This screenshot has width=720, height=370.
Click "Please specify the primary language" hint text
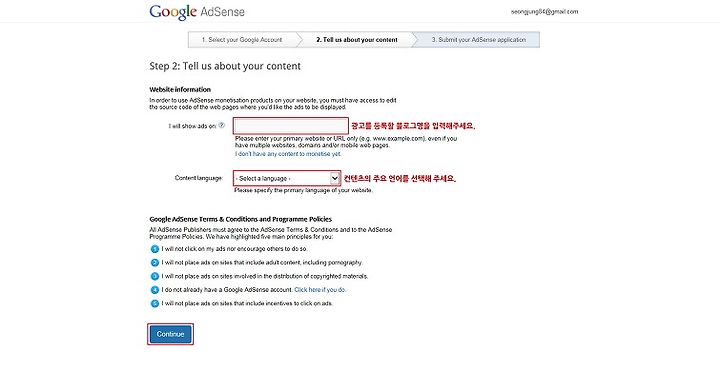click(x=303, y=190)
